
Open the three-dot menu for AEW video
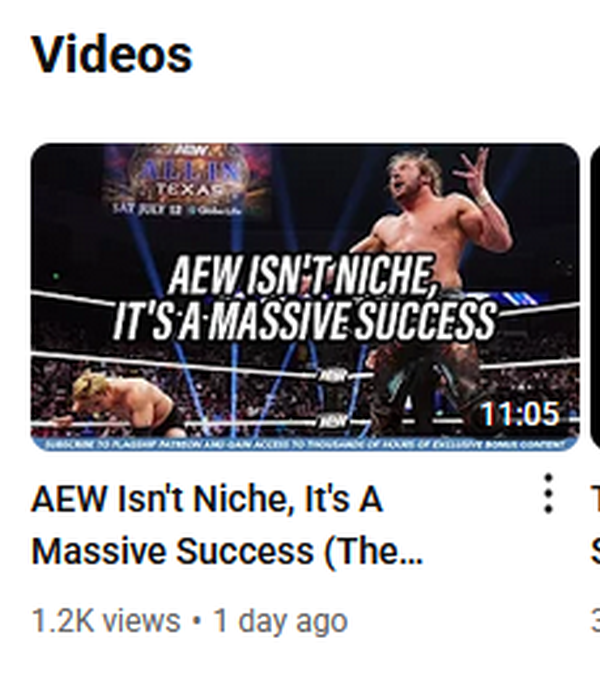click(548, 493)
